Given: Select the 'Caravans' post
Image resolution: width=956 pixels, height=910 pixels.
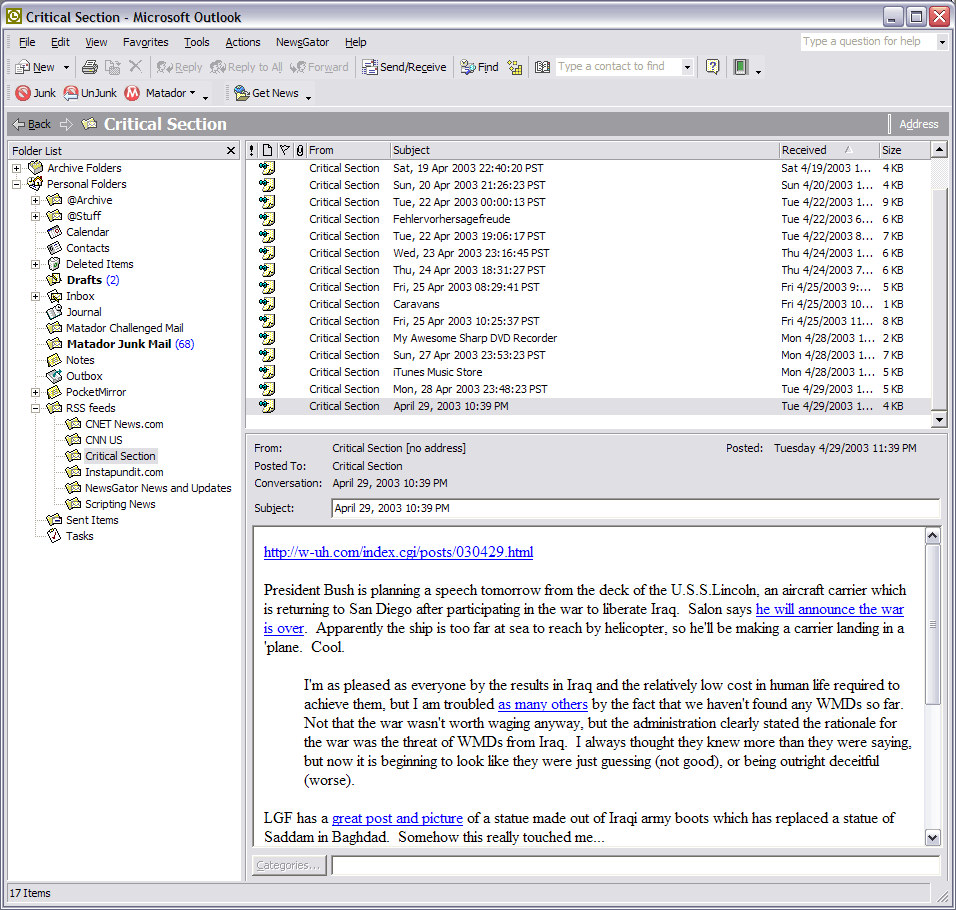Looking at the screenshot, I should pyautogui.click(x=588, y=304).
